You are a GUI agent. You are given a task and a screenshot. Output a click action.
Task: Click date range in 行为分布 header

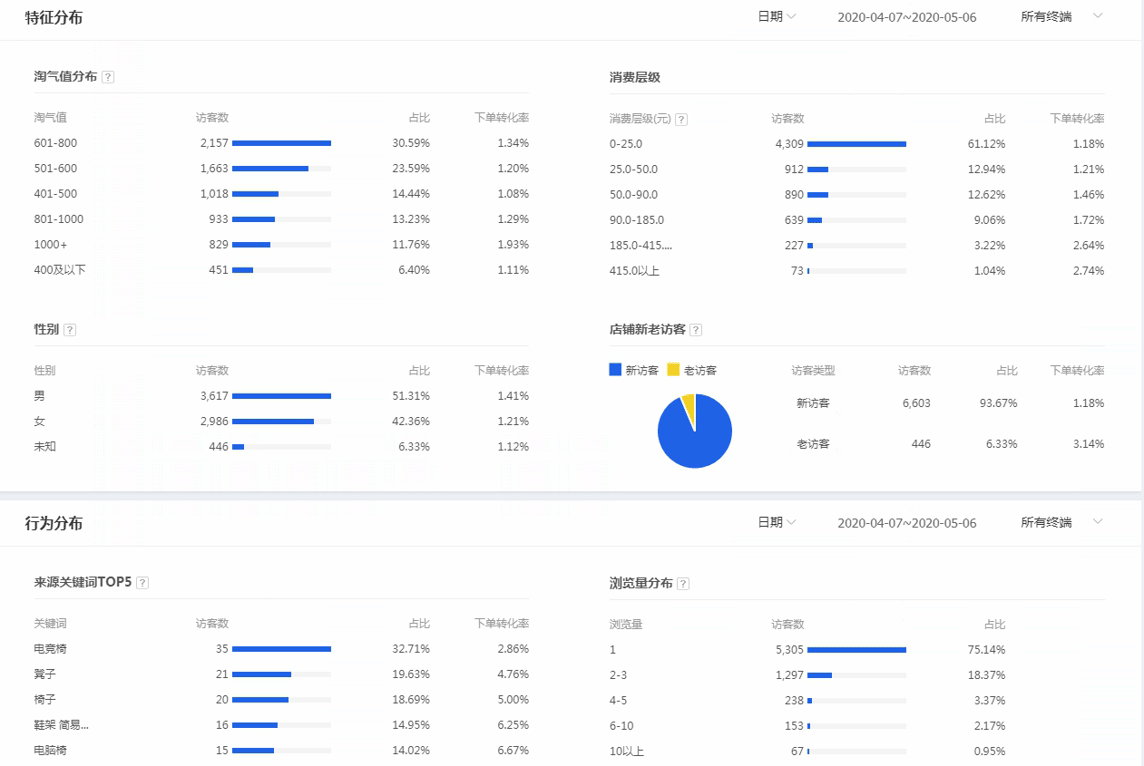pyautogui.click(x=906, y=524)
